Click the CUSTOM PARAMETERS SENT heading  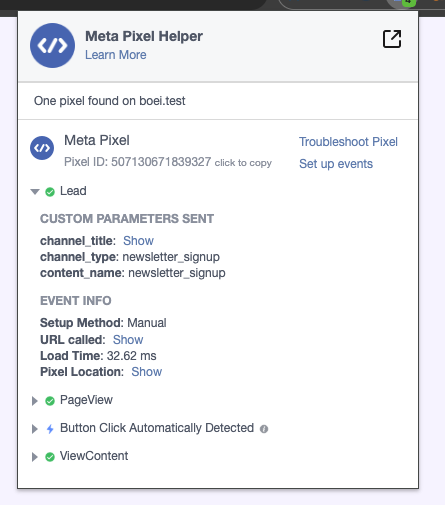coord(127,219)
